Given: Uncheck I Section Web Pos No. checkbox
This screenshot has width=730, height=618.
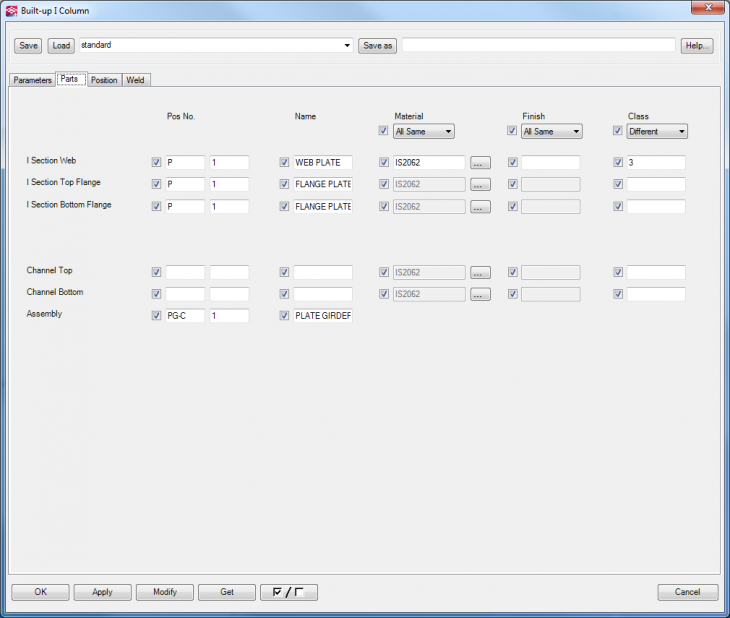Looking at the screenshot, I should pyautogui.click(x=156, y=163).
